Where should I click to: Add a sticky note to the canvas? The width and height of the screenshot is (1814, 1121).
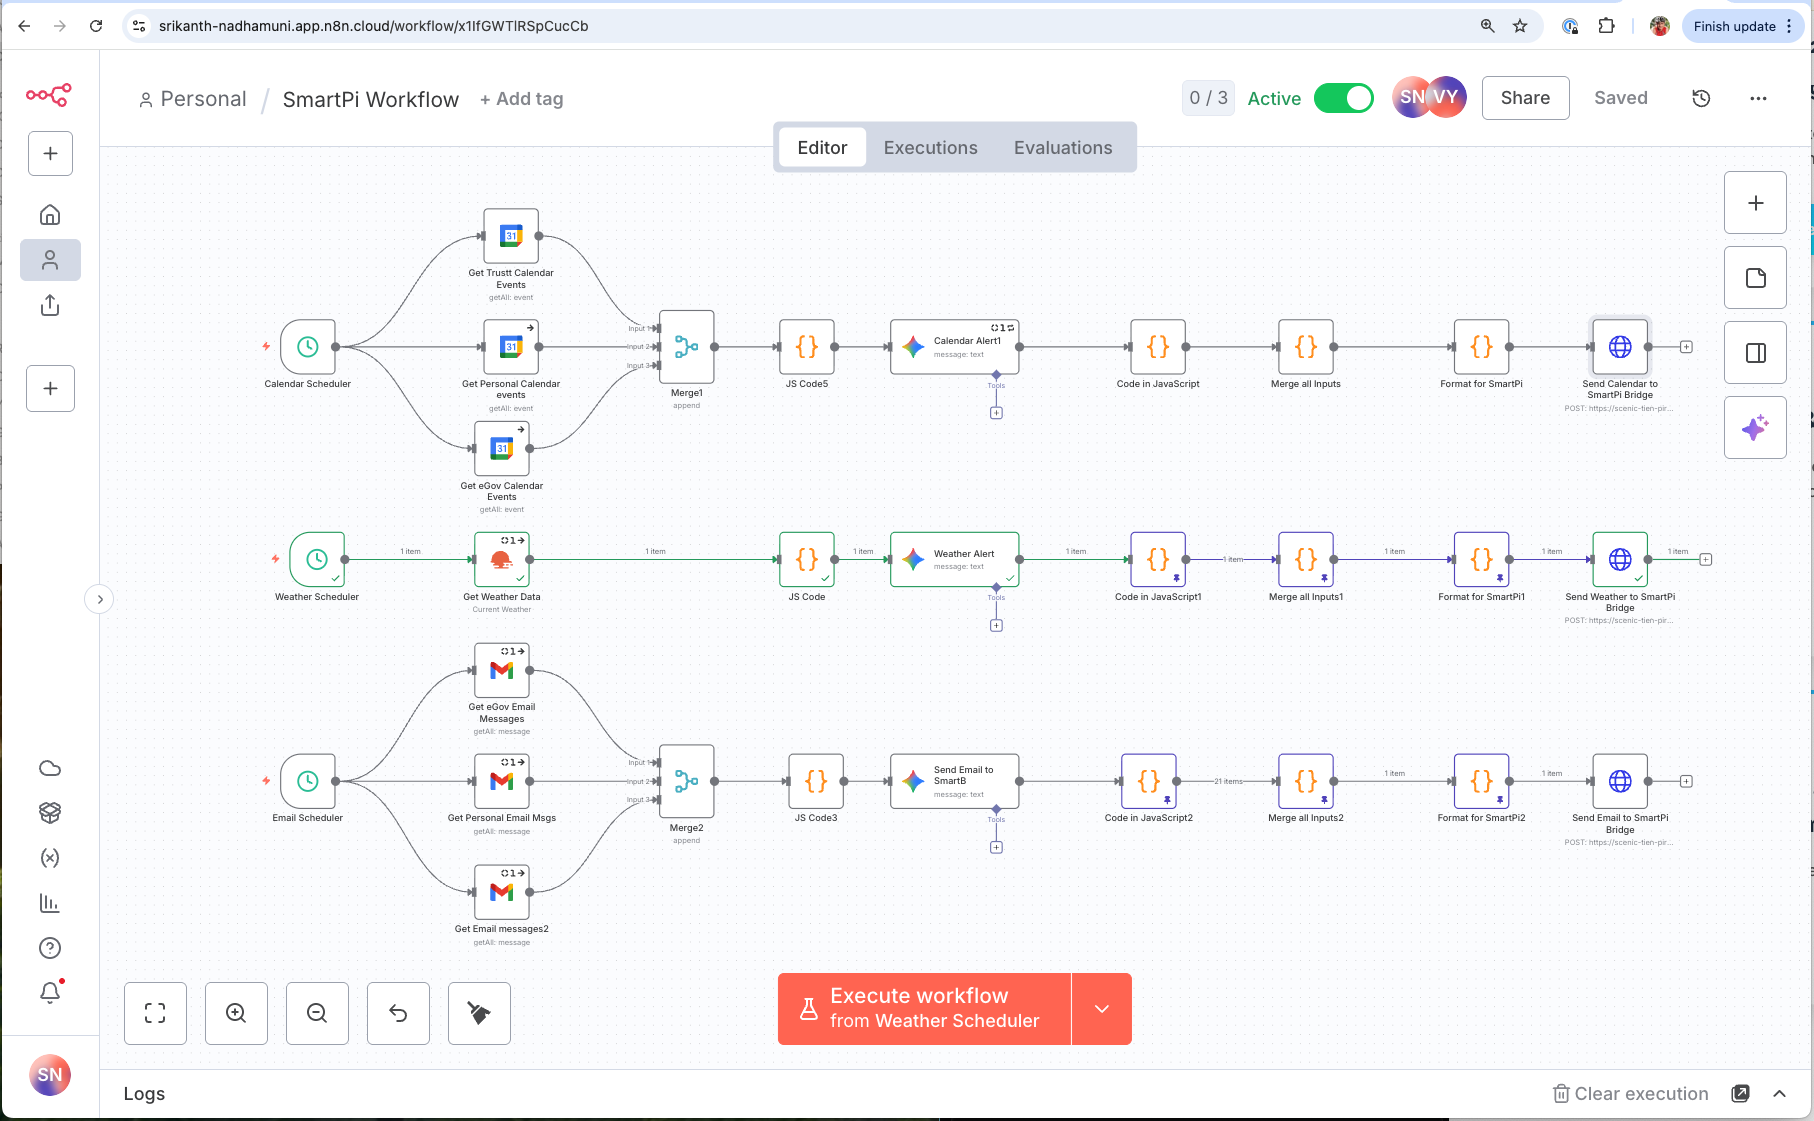click(x=1755, y=277)
